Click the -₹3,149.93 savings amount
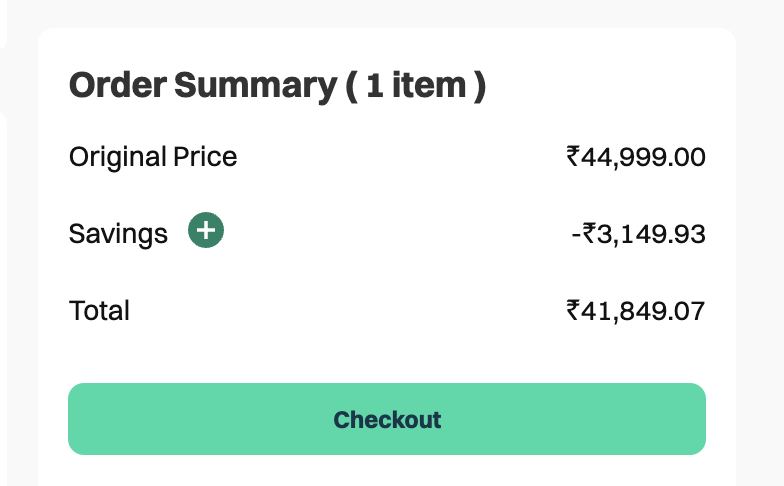 [x=638, y=234]
